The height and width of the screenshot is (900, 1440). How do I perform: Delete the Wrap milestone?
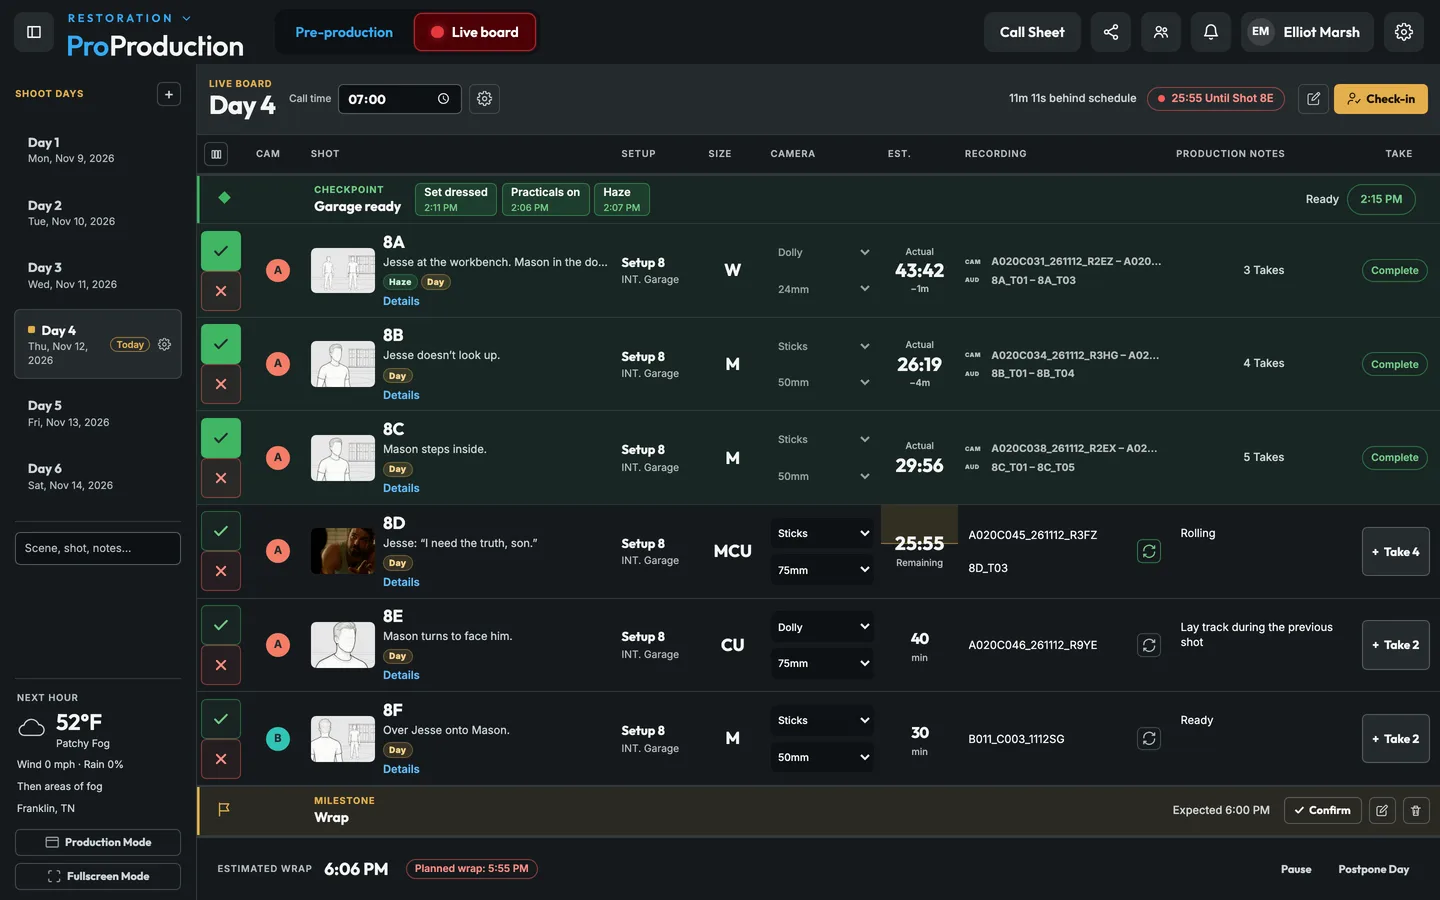coord(1416,811)
